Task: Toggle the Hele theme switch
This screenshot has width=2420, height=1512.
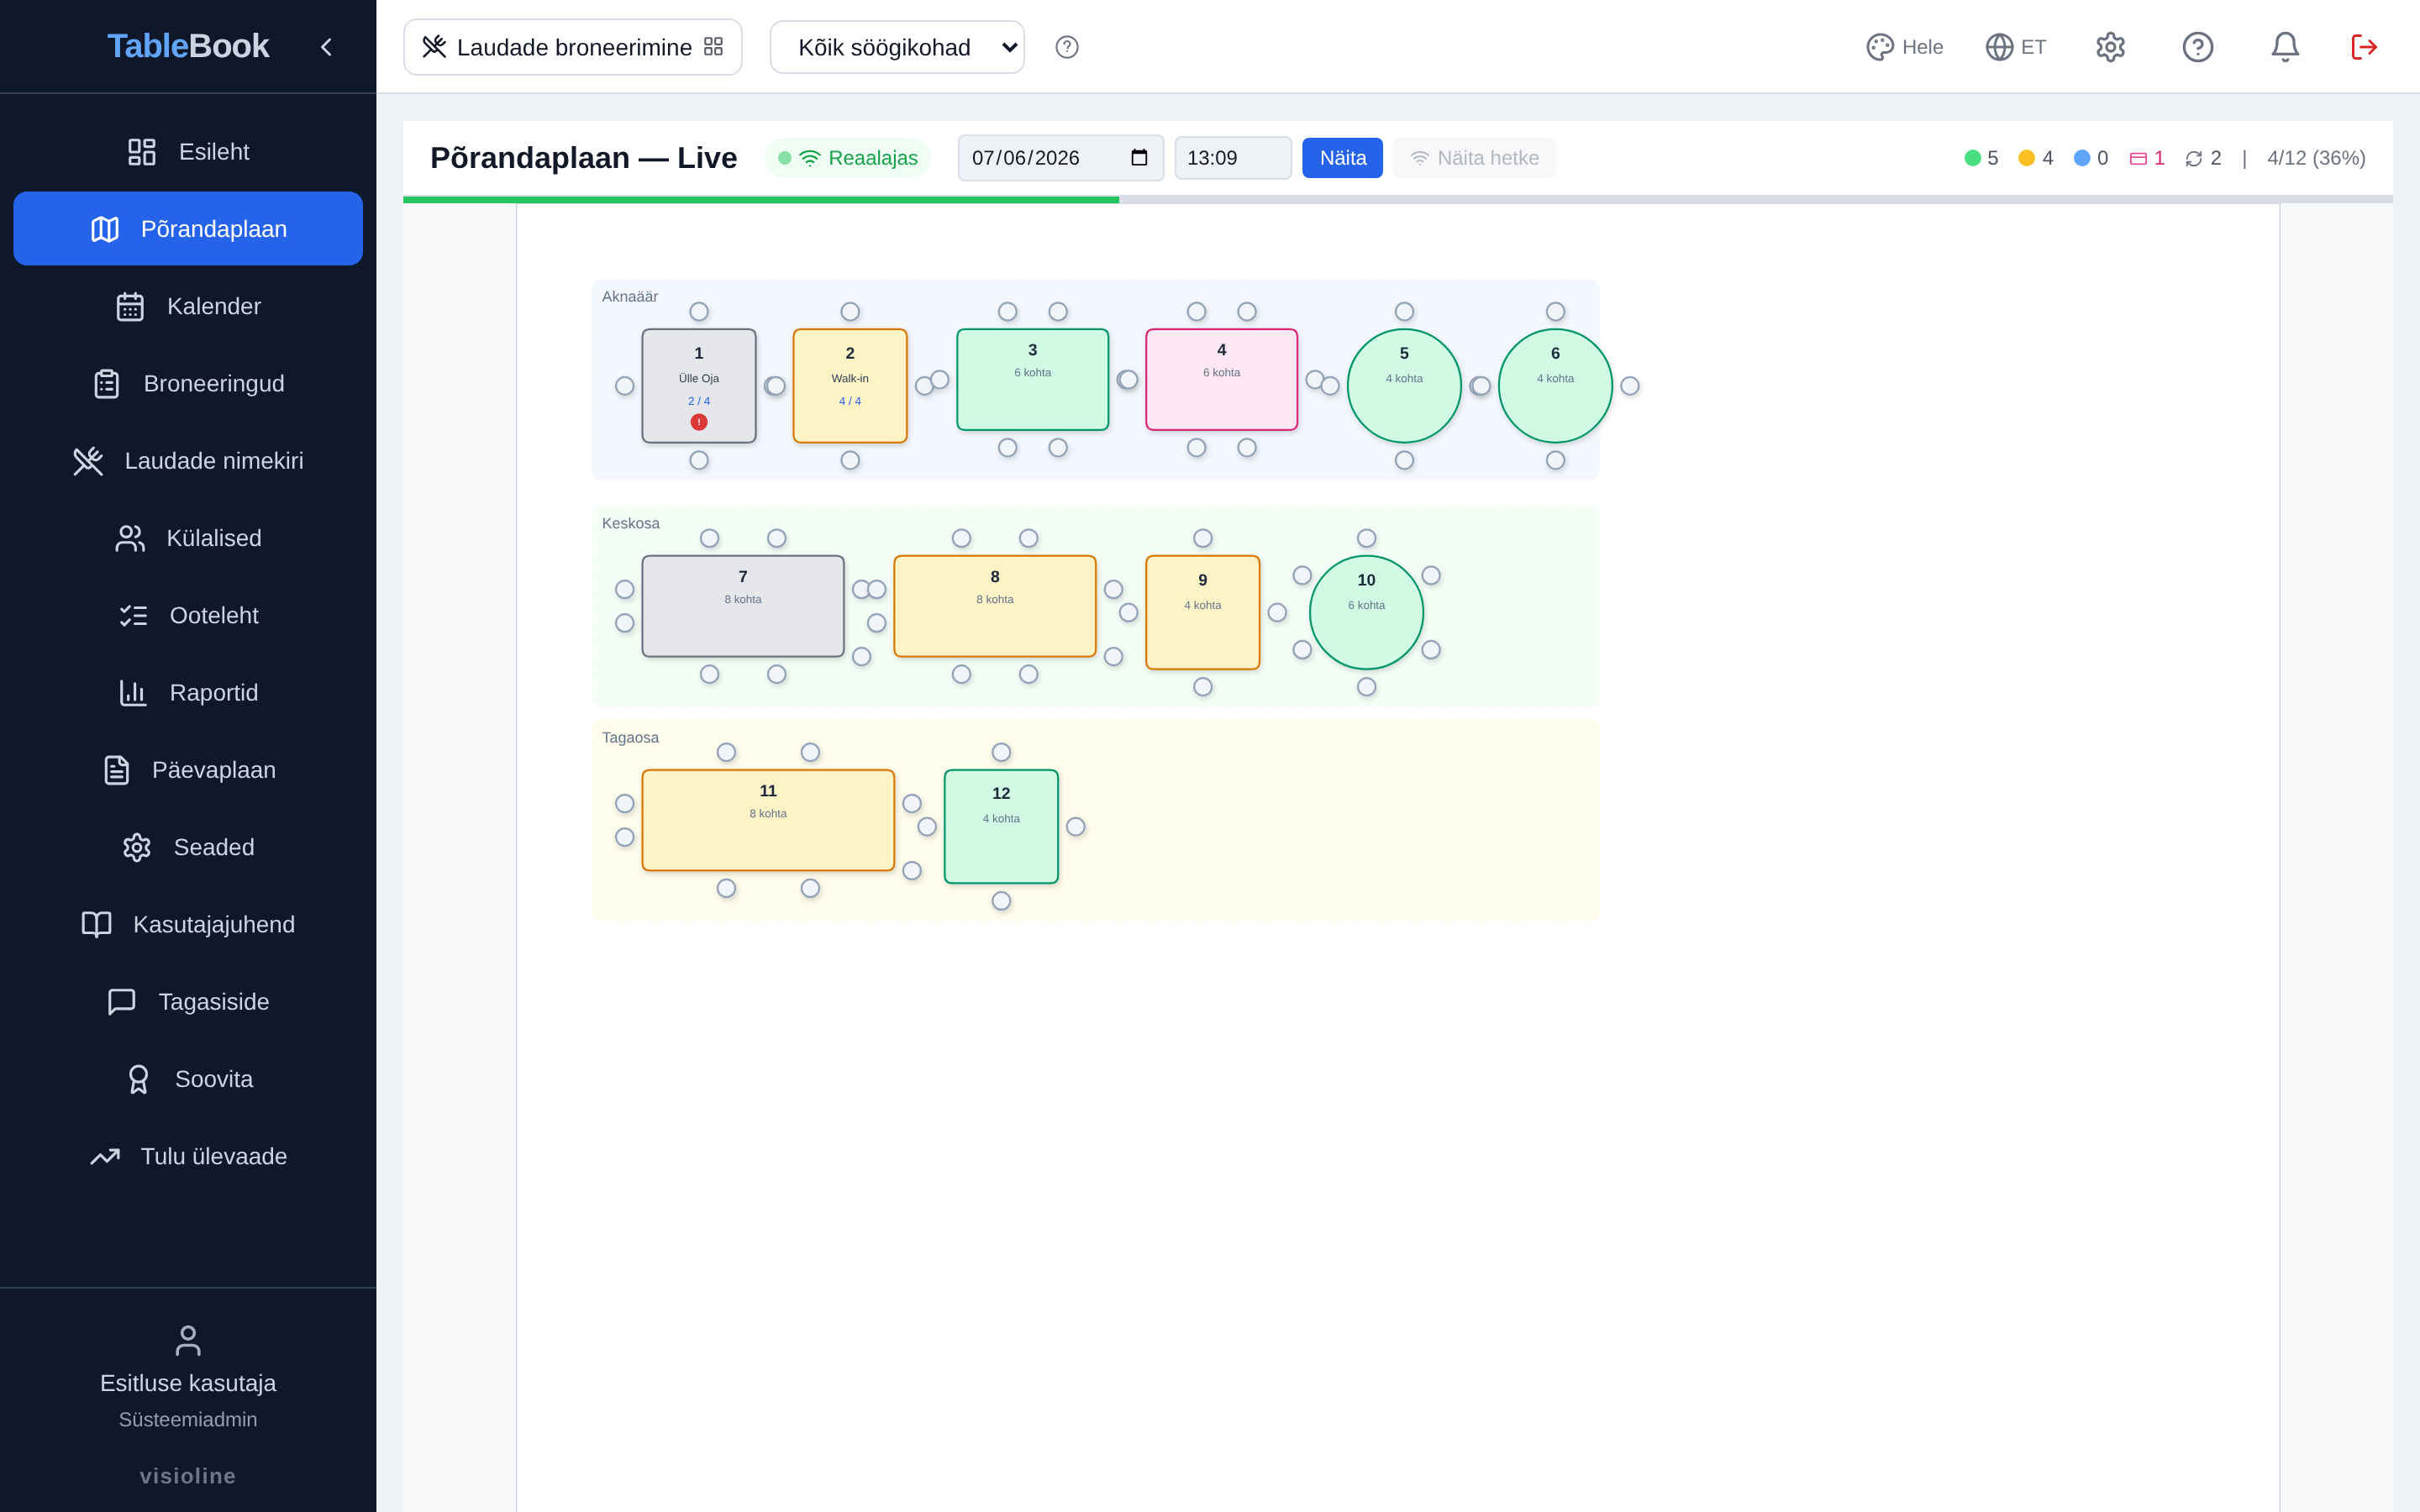Action: click(1904, 47)
